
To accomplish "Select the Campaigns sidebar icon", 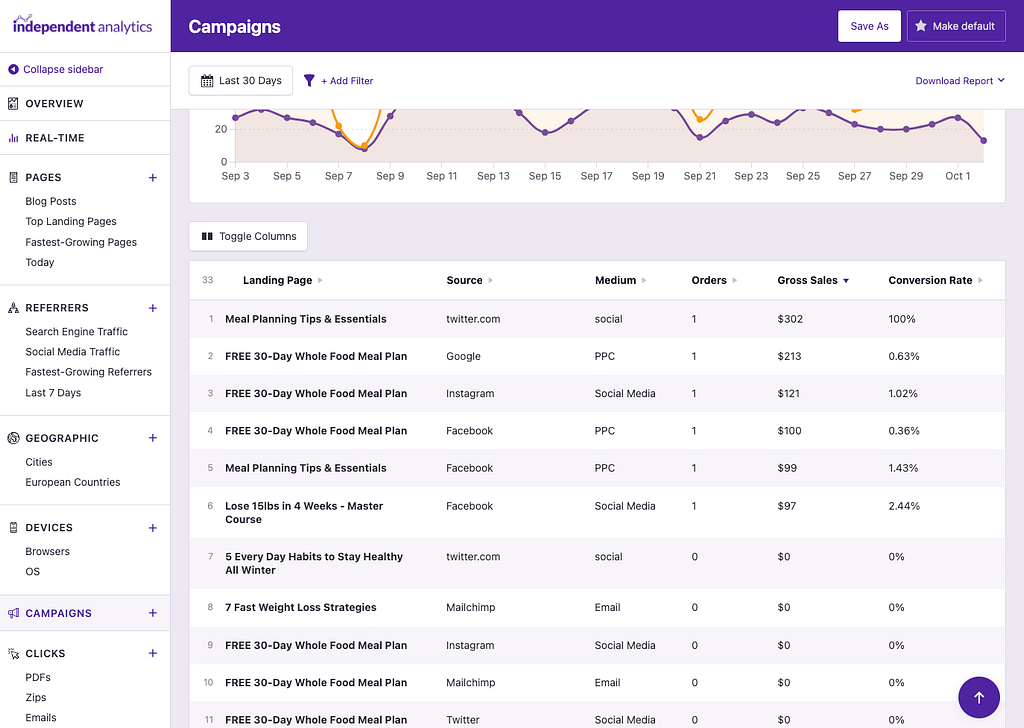I will coord(15,612).
